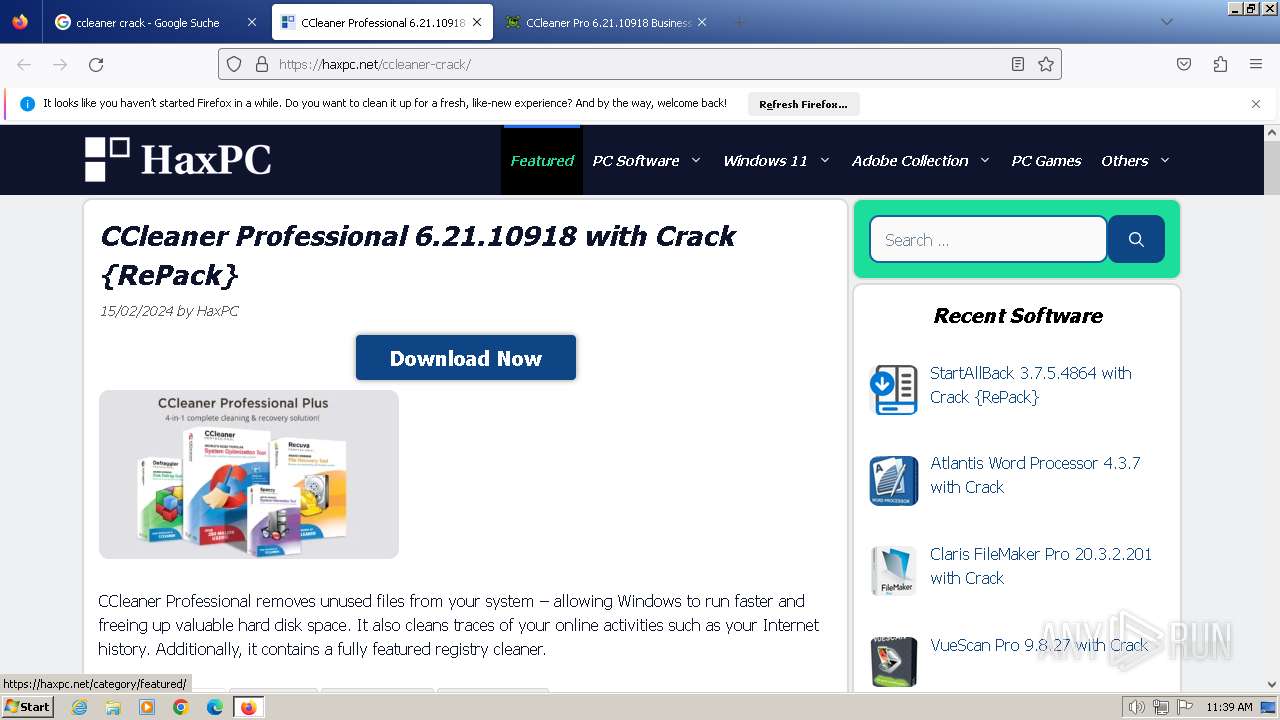Click the VueScan Pro icon

(x=894, y=662)
